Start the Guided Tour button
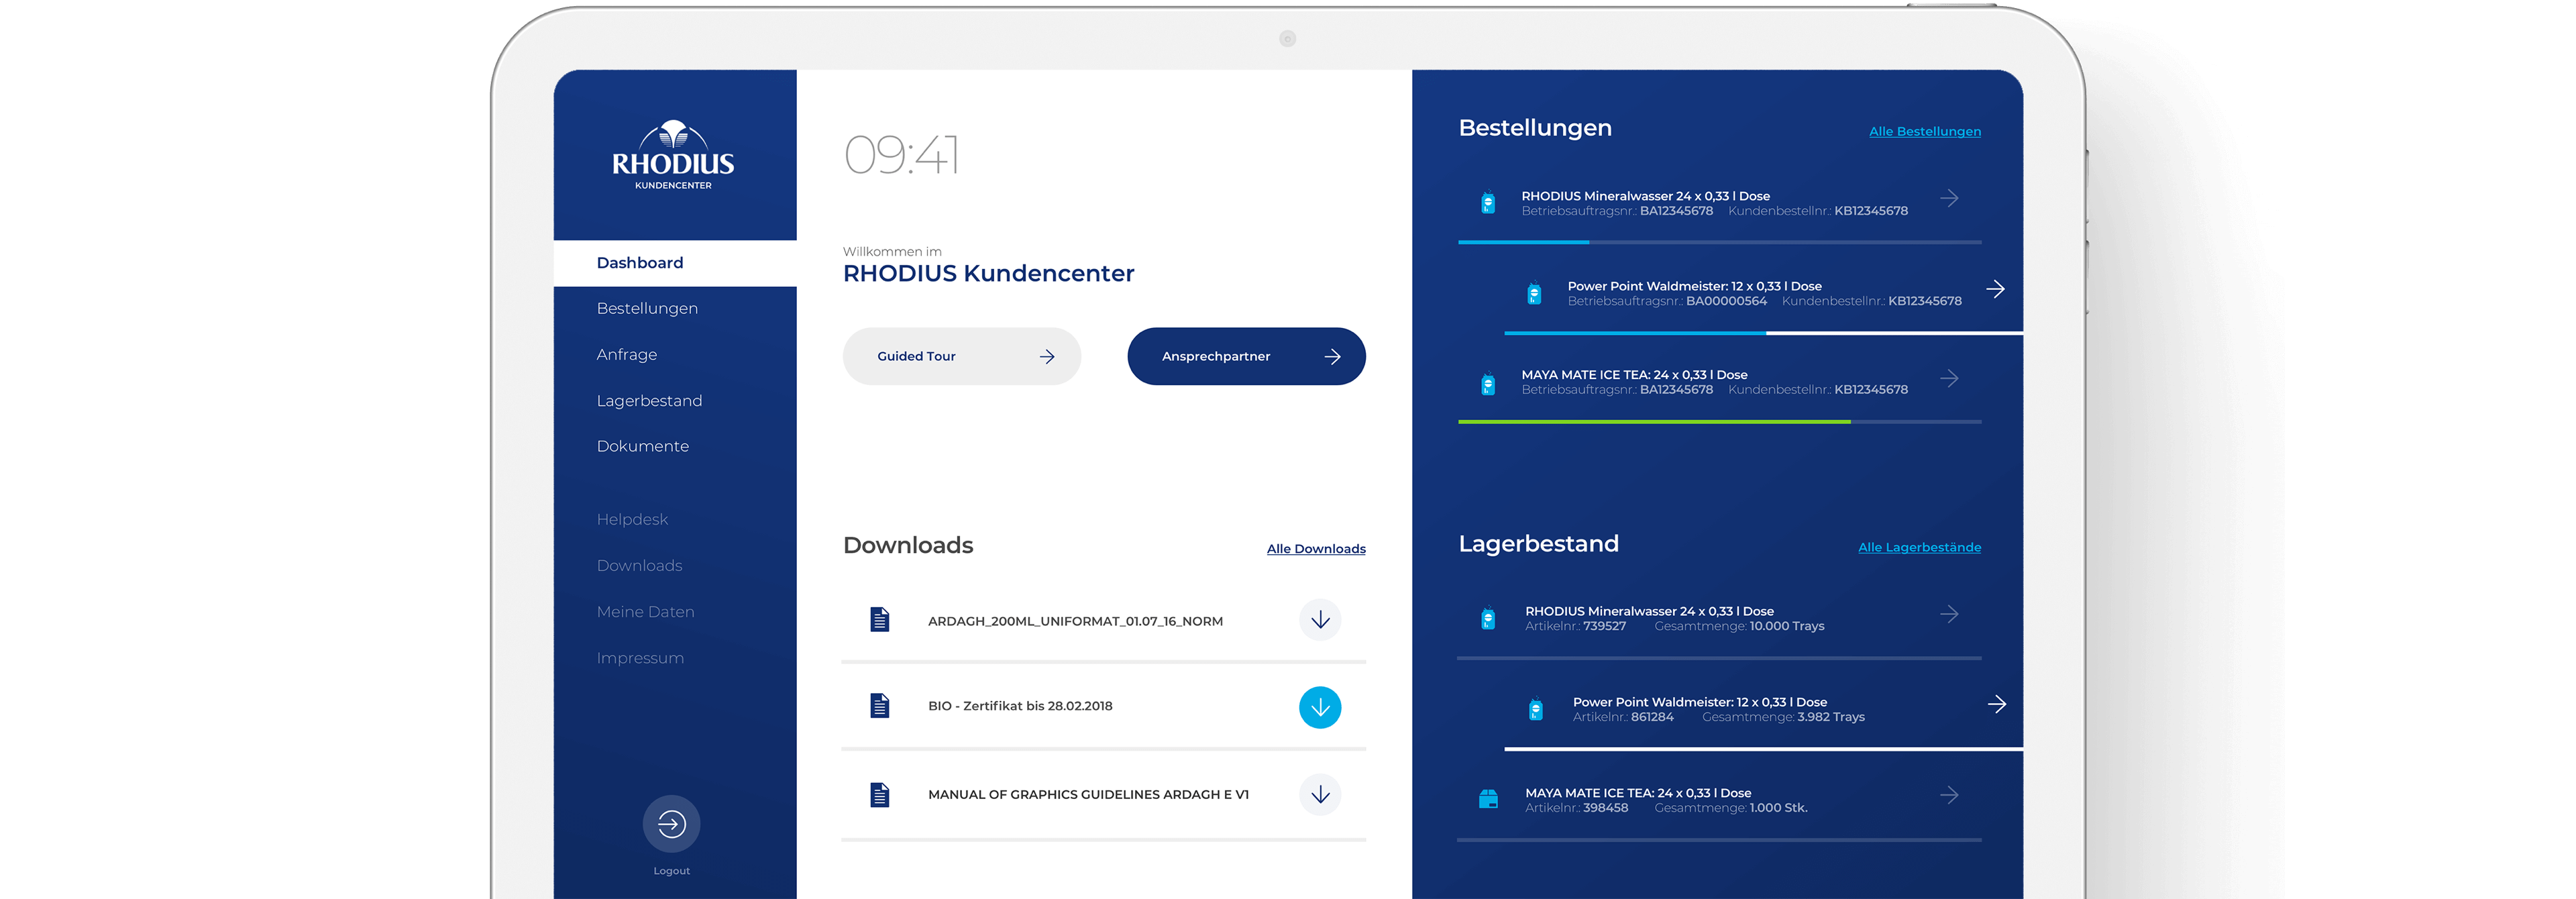 pos(961,356)
